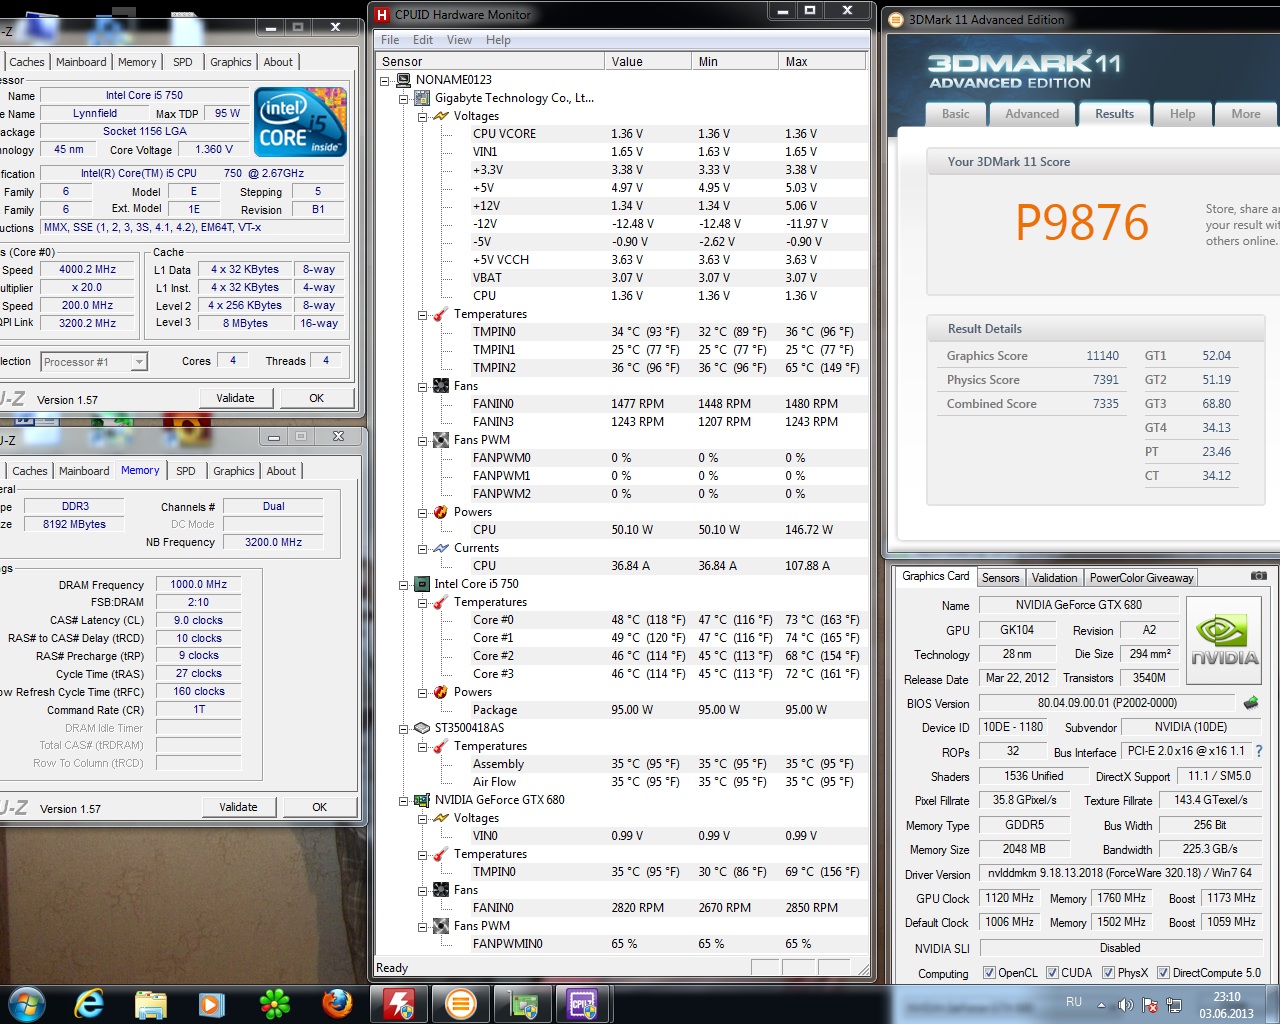Toggle the PhysX checkbox
The height and width of the screenshot is (1024, 1280).
(x=1108, y=973)
